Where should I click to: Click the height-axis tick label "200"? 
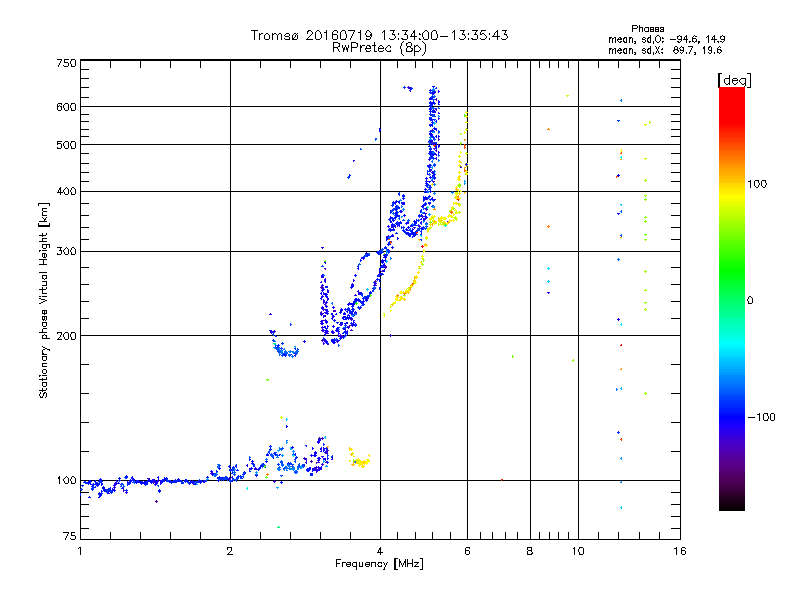(66, 336)
